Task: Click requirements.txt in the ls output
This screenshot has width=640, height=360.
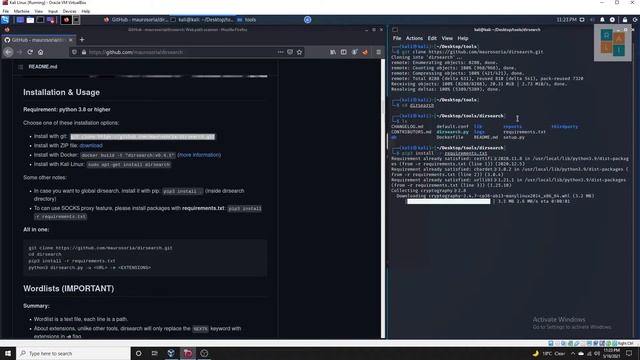Action: click(x=524, y=132)
